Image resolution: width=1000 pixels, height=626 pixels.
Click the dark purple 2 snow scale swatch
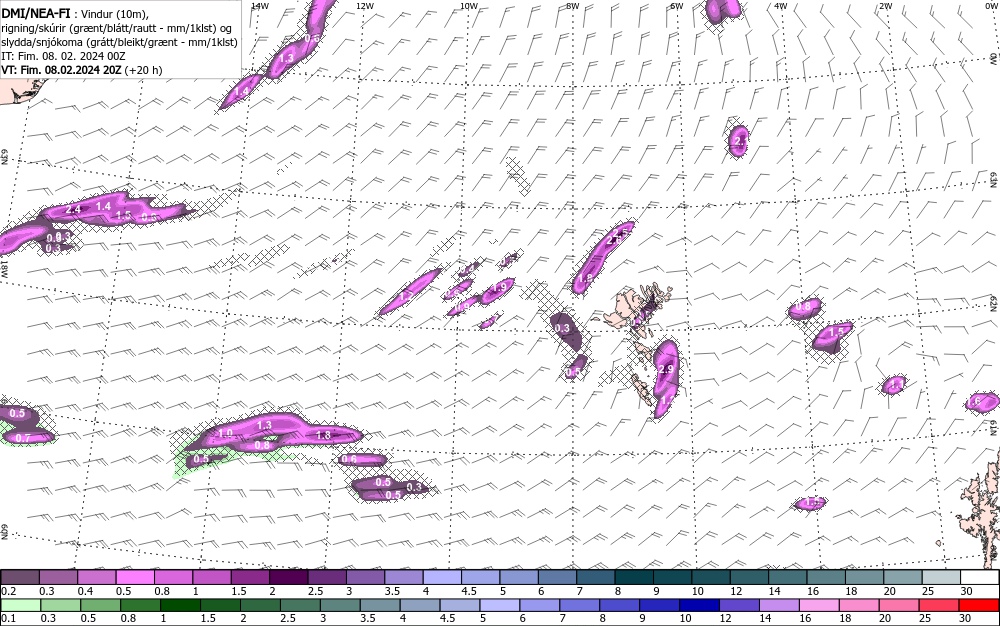pos(289,578)
